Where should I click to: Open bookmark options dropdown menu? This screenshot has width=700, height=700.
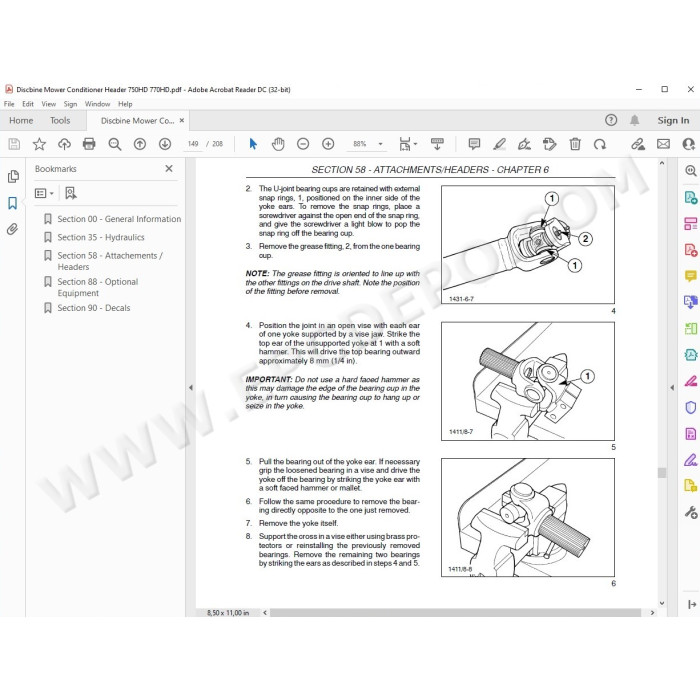pos(44,193)
